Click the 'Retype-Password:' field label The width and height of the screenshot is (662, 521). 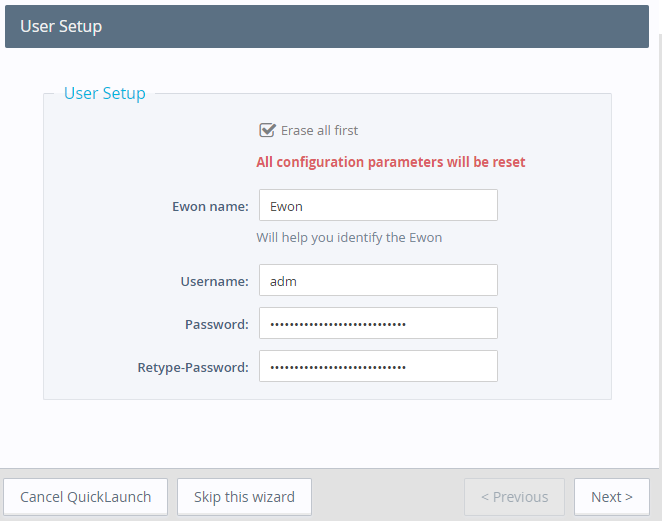tap(192, 367)
